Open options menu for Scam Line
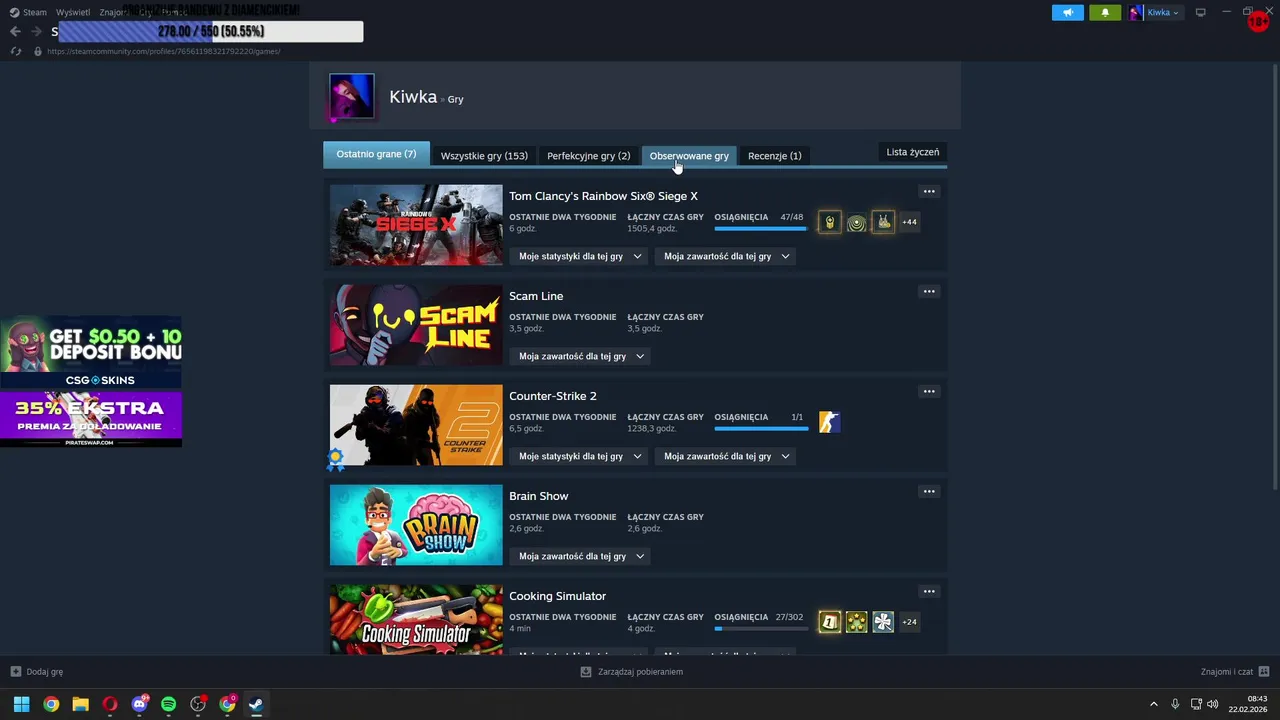This screenshot has height=720, width=1280. click(929, 292)
